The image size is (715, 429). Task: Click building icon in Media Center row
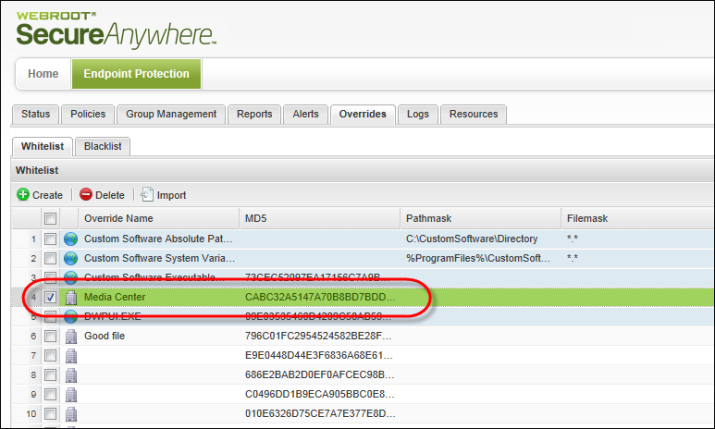tap(71, 297)
